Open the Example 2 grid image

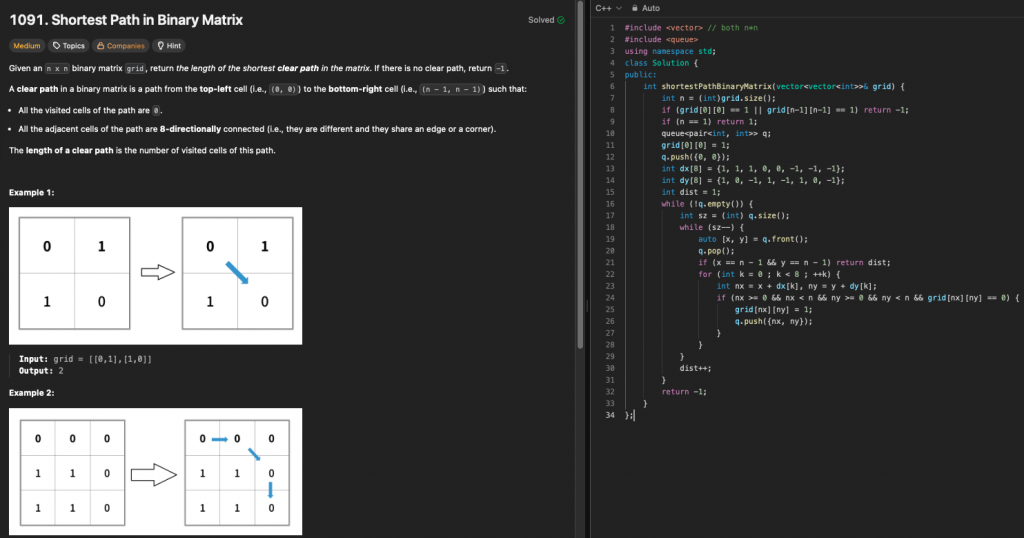[155, 472]
